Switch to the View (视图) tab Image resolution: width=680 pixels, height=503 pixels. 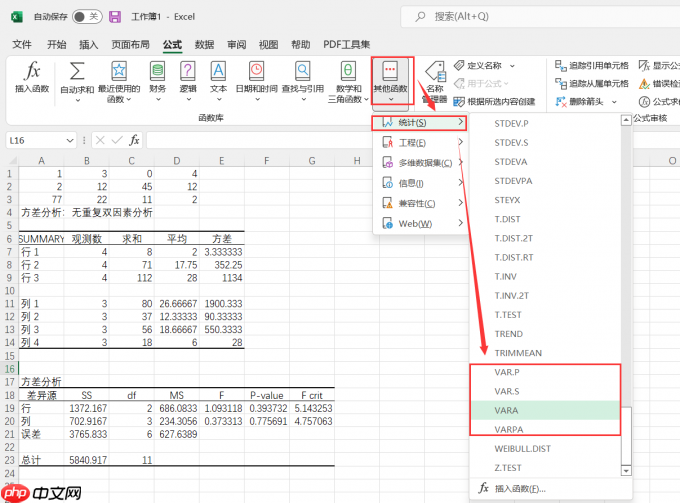268,44
